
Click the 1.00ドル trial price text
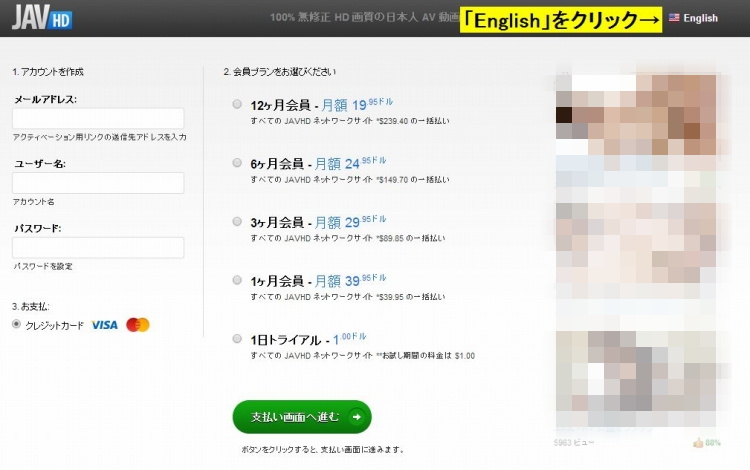(x=350, y=339)
